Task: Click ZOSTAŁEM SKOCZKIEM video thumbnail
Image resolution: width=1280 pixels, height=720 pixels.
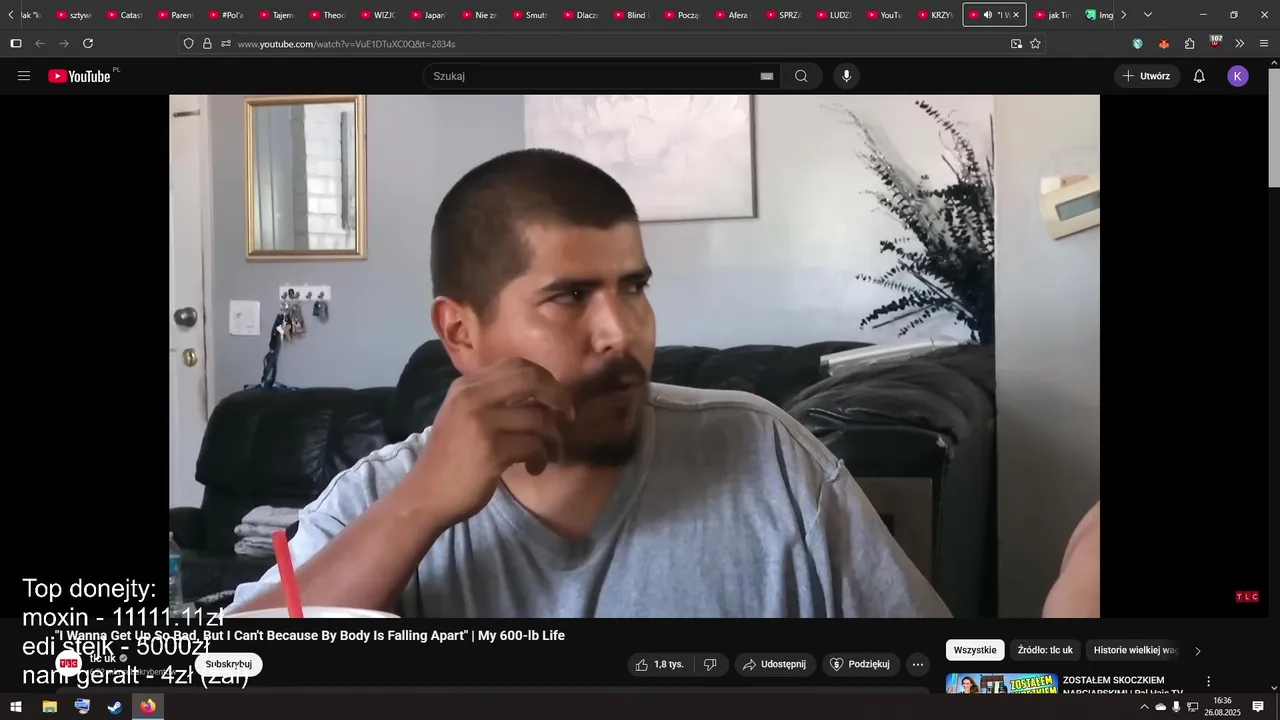Action: pos(1001,684)
